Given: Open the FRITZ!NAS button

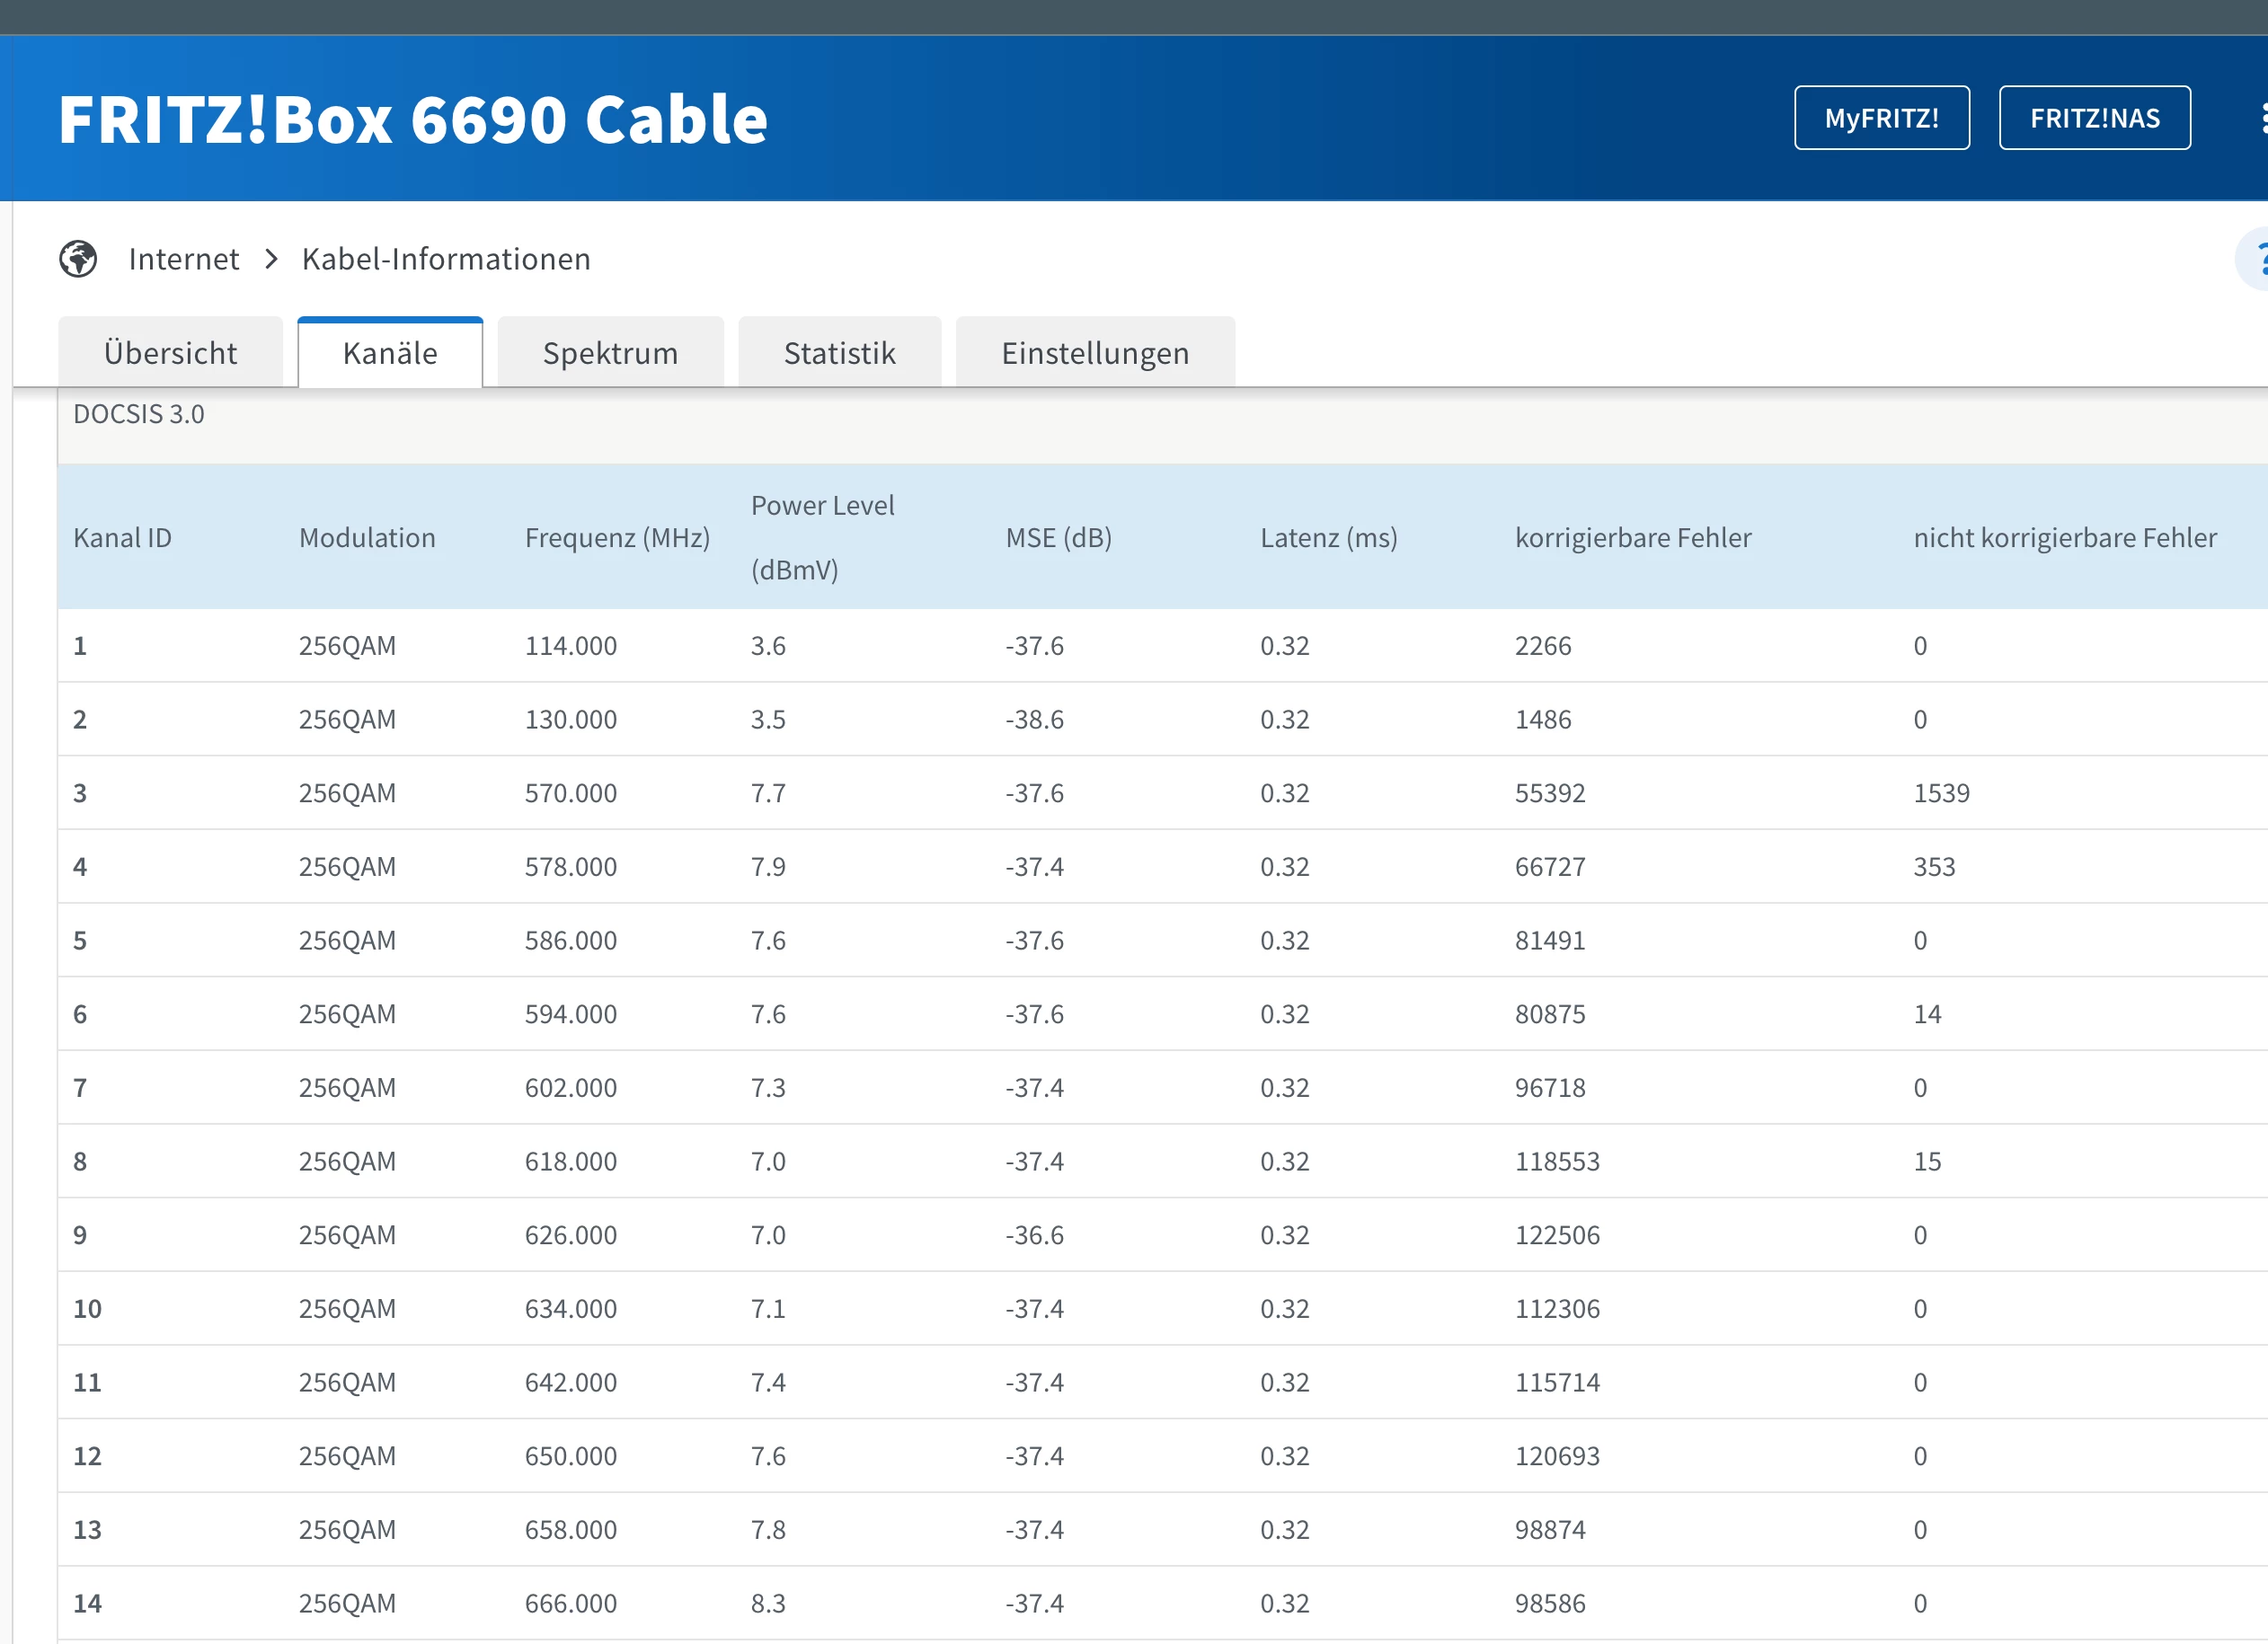Looking at the screenshot, I should tap(2094, 118).
